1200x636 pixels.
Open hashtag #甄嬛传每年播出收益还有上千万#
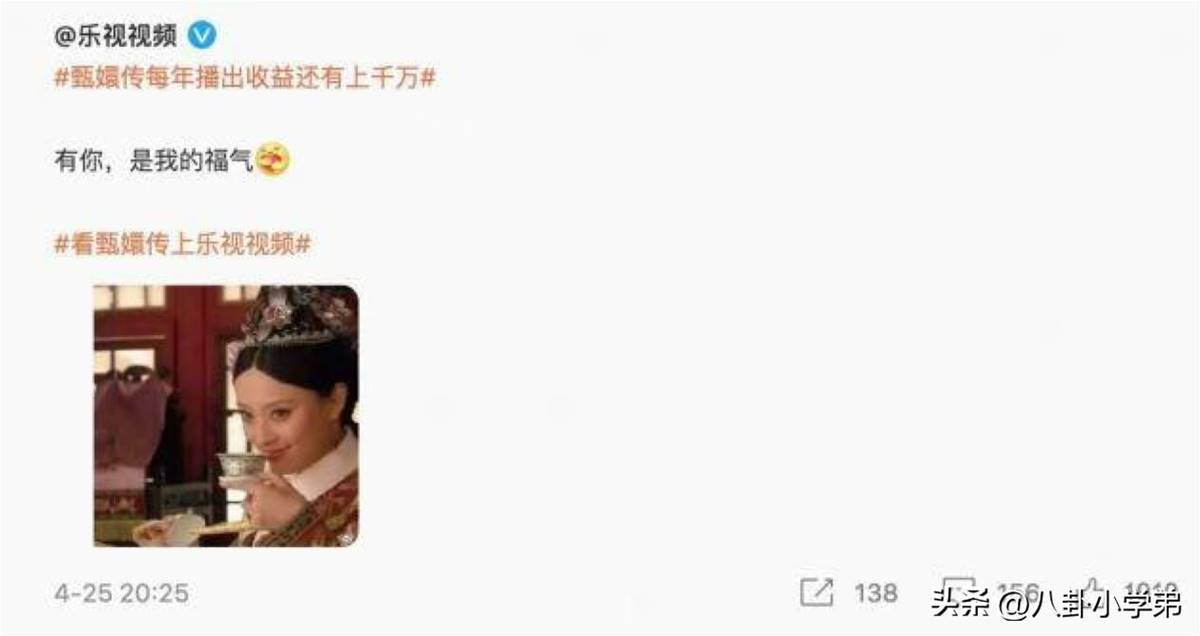coord(245,77)
